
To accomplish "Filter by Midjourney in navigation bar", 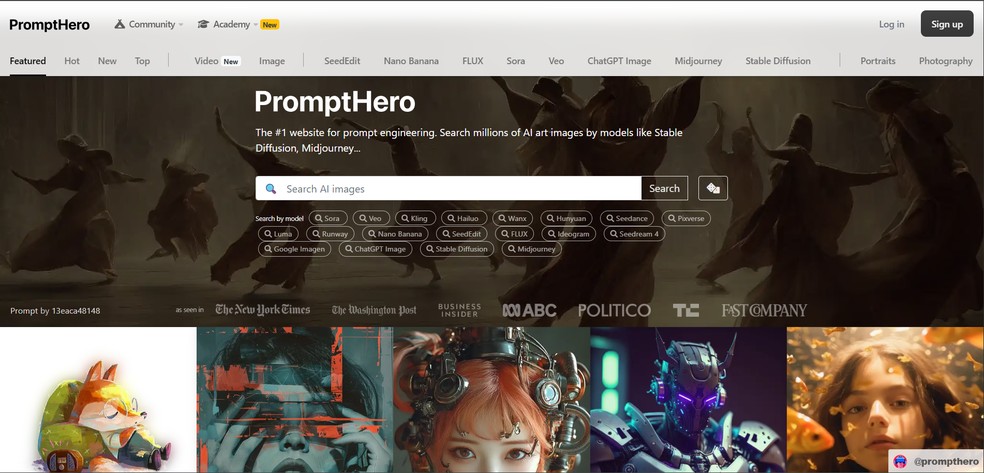I will click(x=698, y=61).
